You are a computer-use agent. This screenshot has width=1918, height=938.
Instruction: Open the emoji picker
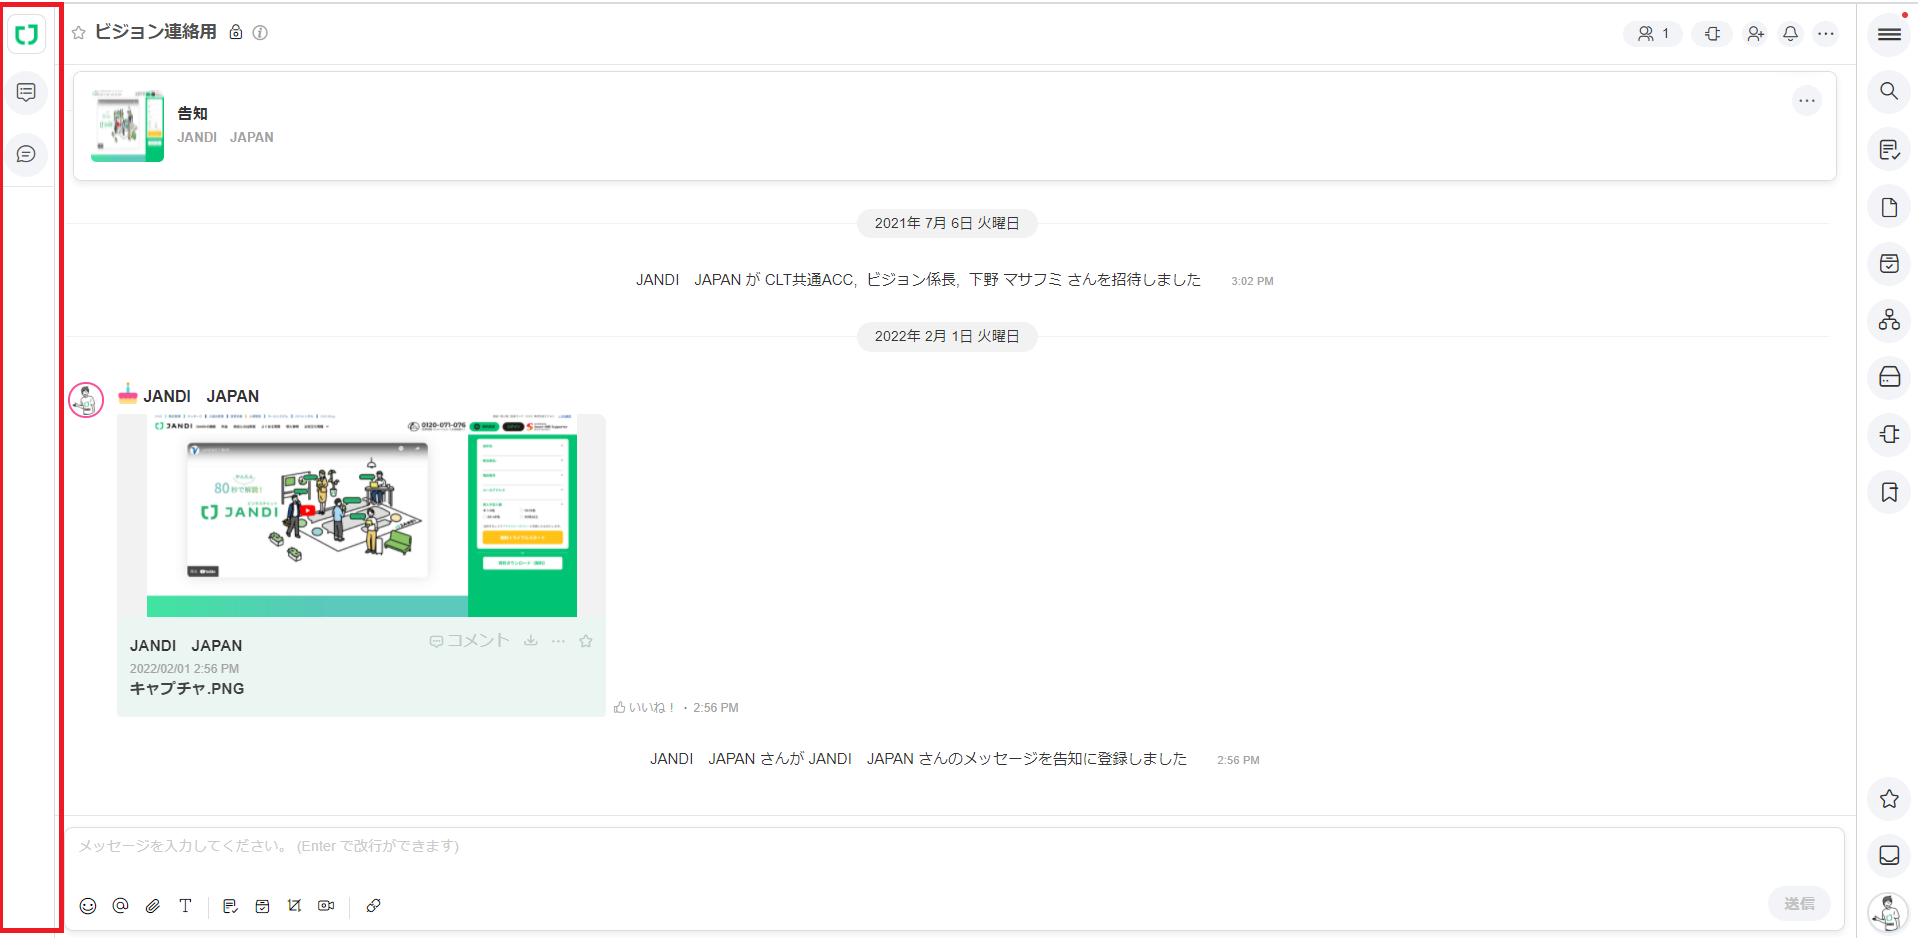coord(88,906)
